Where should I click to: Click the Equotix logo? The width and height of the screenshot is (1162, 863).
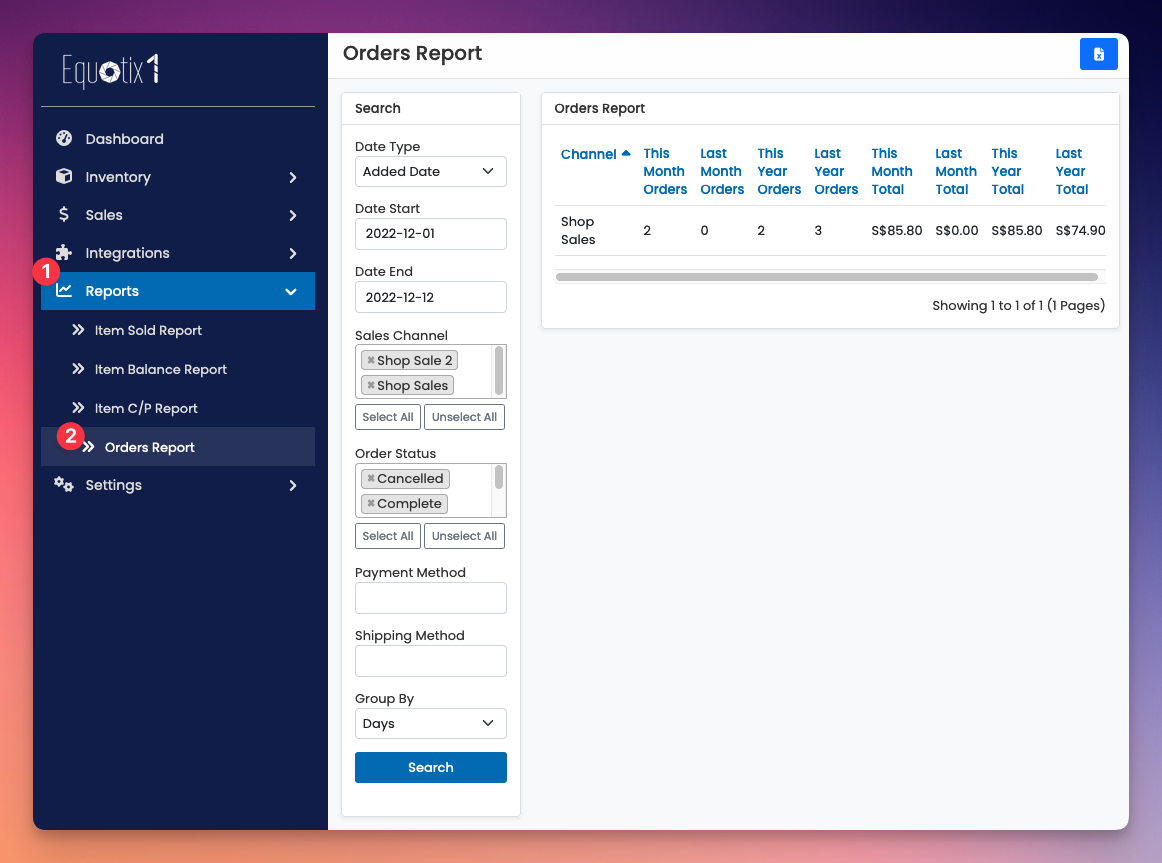[110, 71]
